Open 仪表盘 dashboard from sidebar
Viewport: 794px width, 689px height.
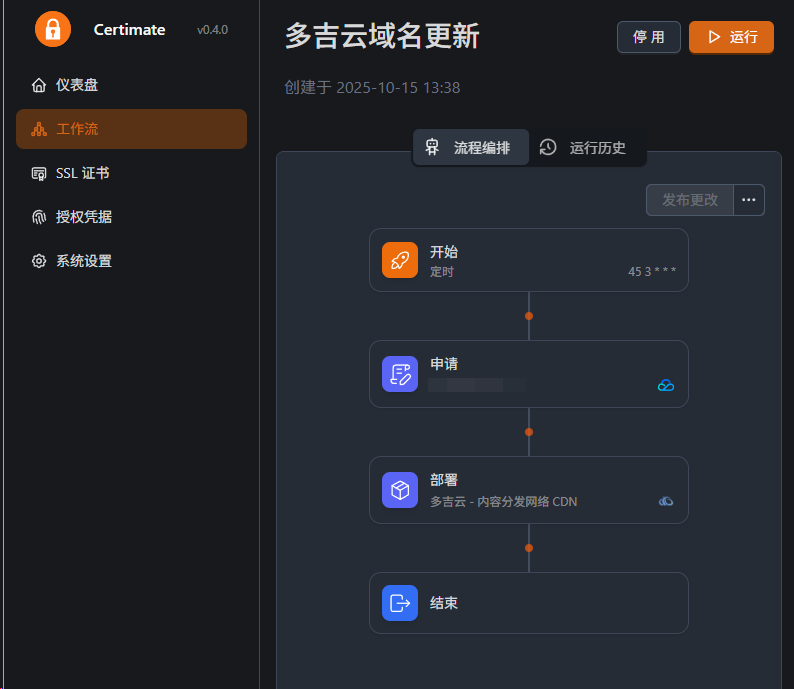click(77, 85)
